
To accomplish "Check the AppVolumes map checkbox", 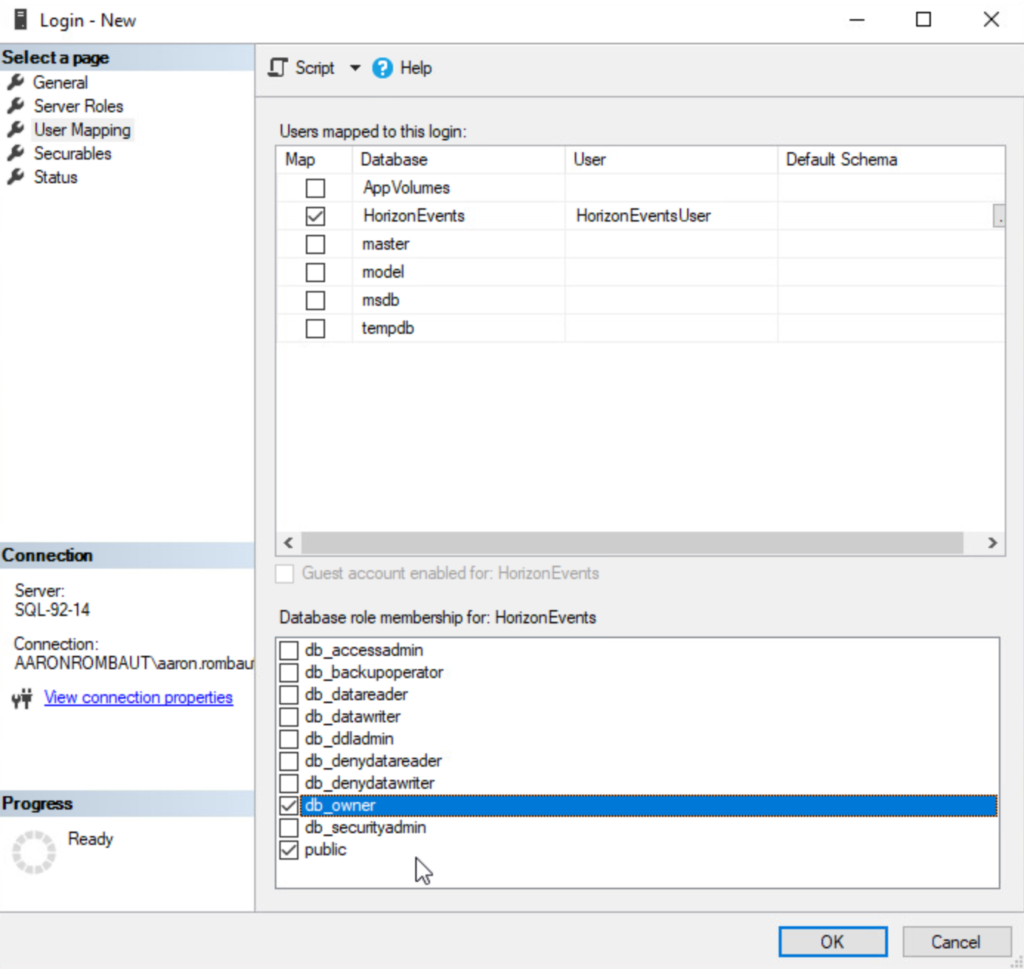I will [315, 188].
